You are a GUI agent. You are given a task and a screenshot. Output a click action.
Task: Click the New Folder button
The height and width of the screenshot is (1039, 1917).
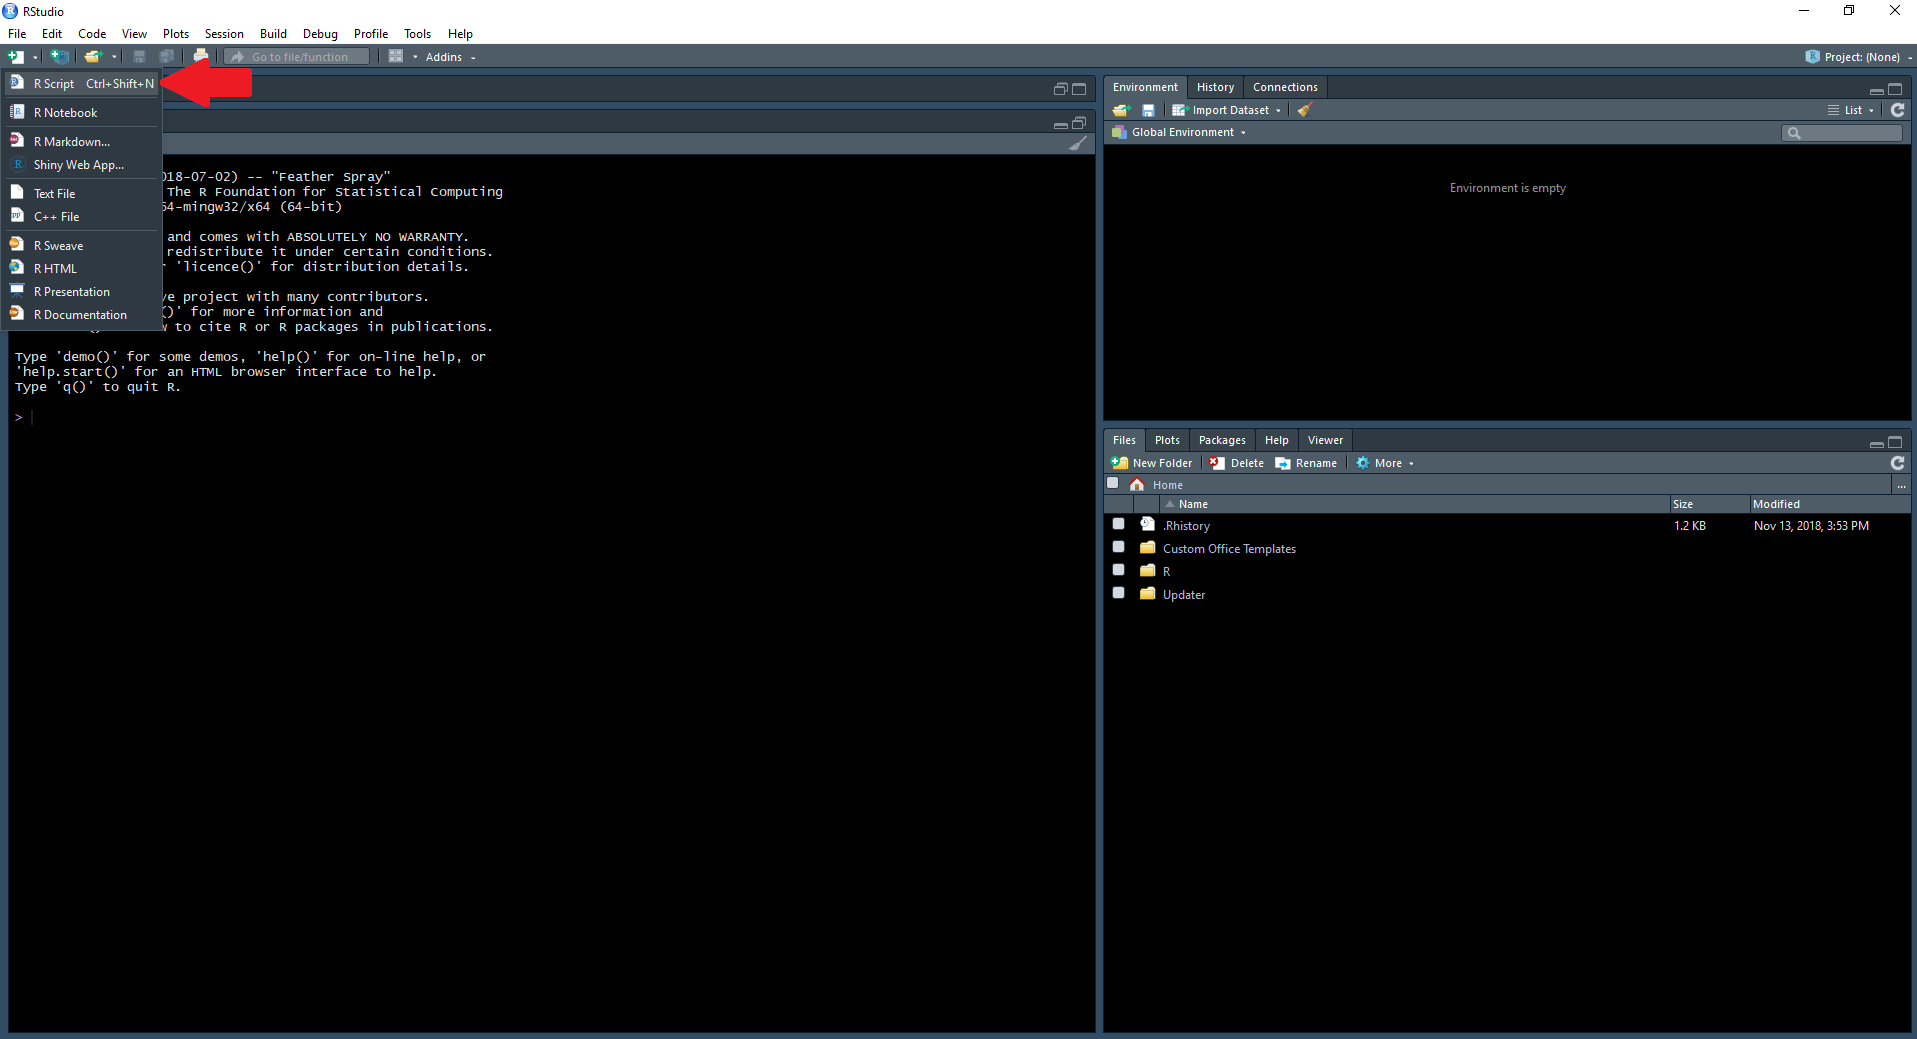(1152, 463)
